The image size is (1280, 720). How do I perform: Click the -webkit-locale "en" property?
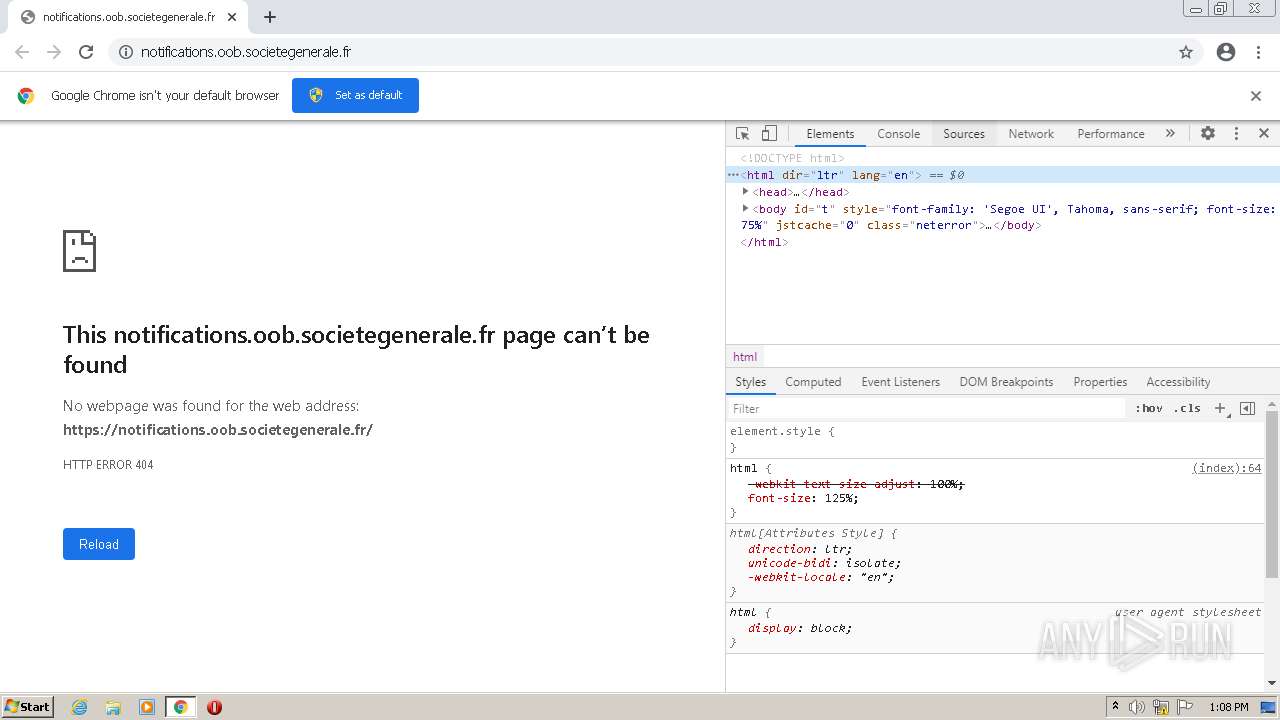(x=821, y=577)
